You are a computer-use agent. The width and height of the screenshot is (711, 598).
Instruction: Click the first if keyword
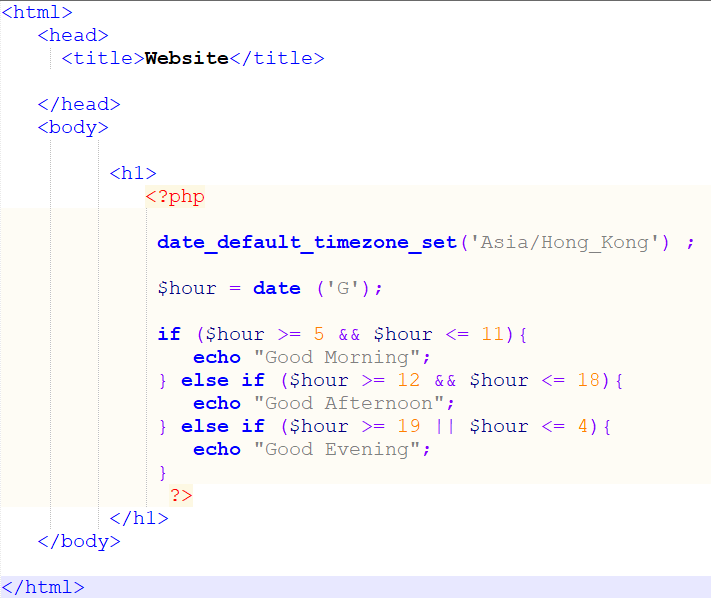click(x=169, y=334)
